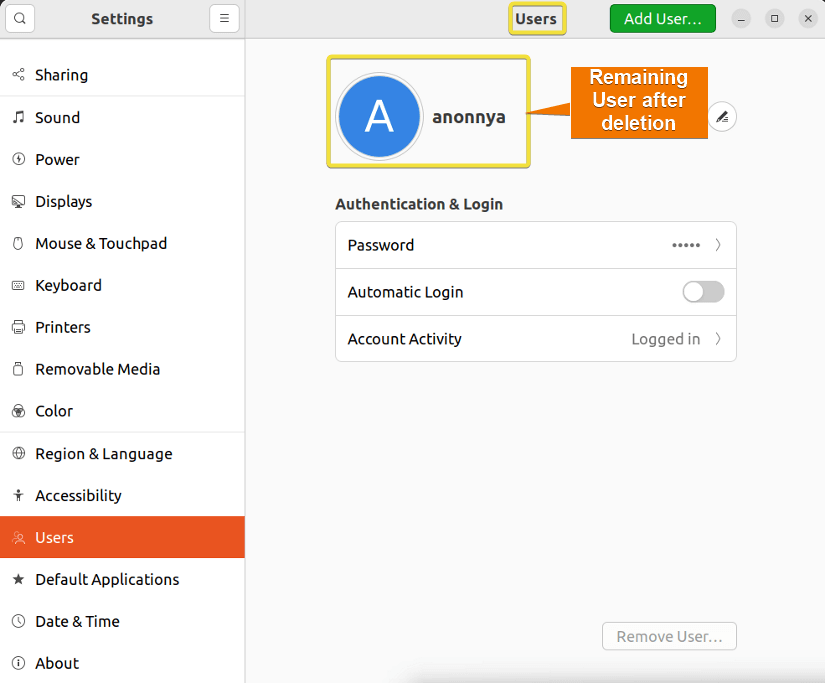Click the Accessibility figure icon

click(x=18, y=495)
